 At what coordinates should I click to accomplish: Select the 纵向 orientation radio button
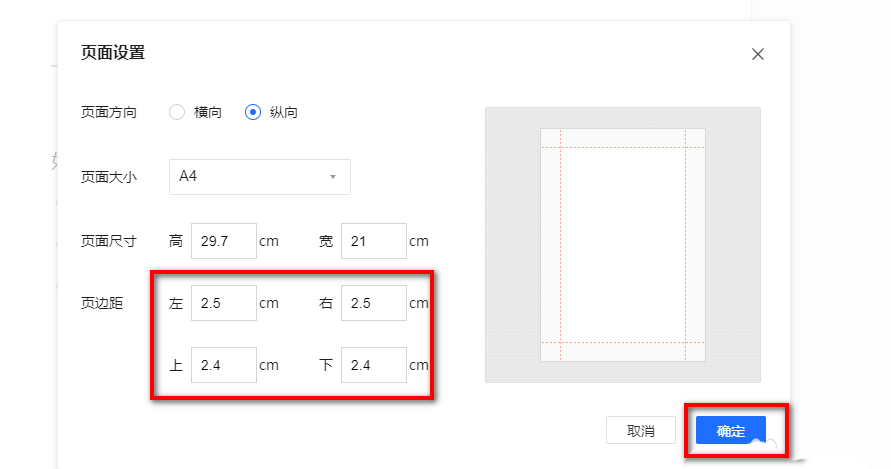pos(253,112)
